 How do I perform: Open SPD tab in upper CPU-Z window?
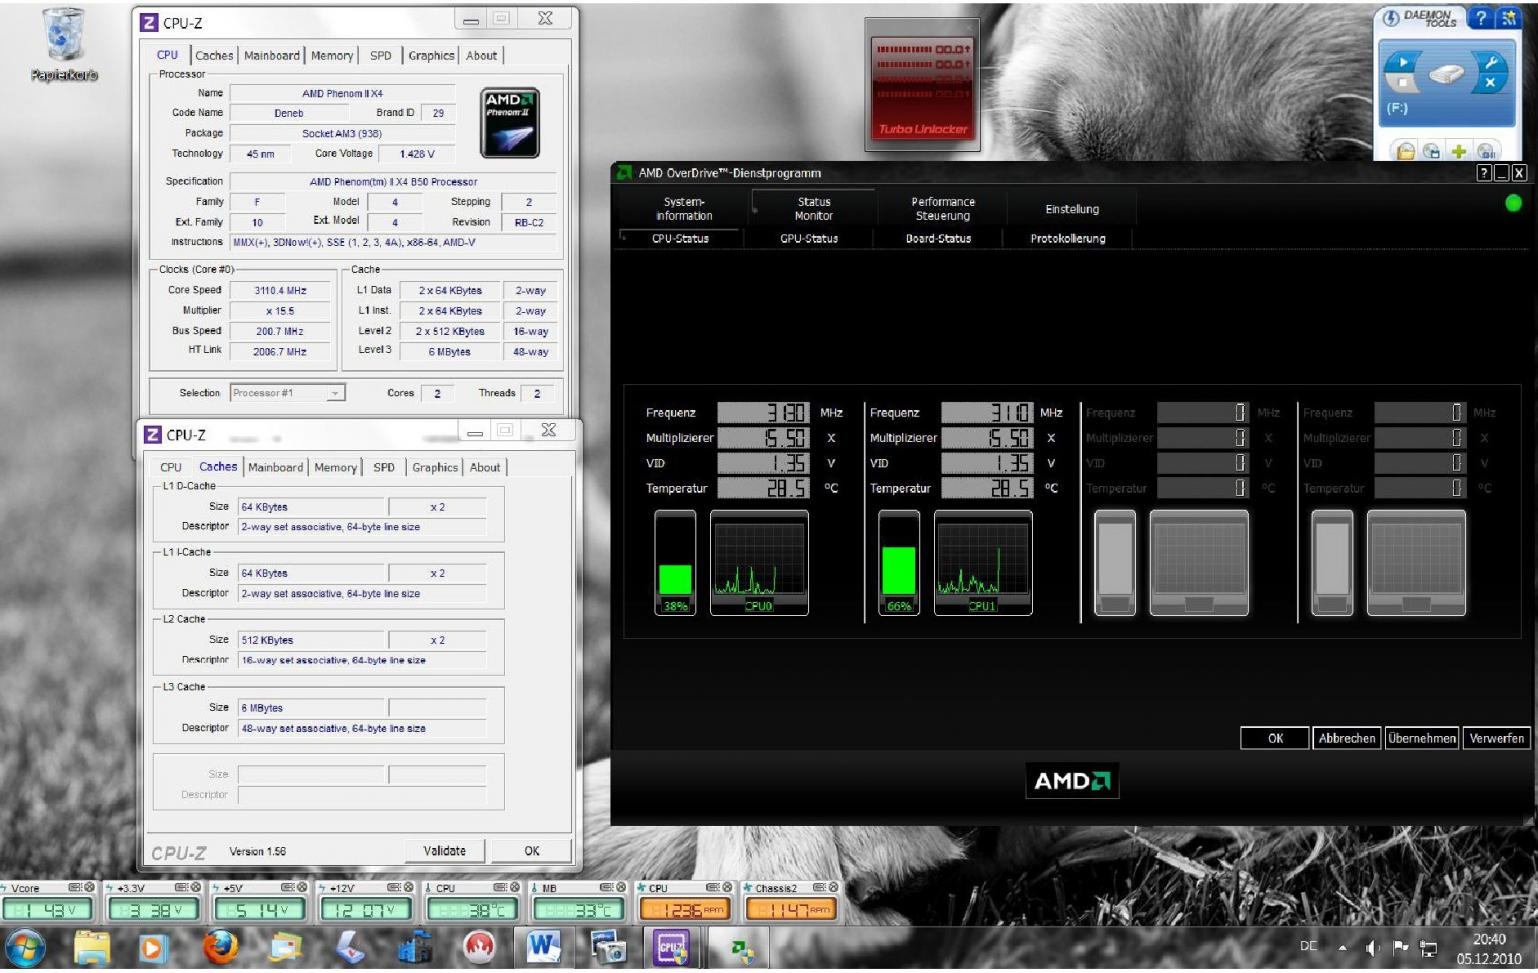(x=381, y=56)
